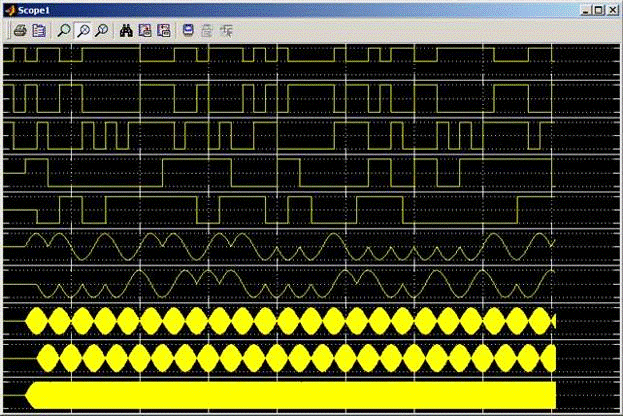Click the Print icon in the toolbar
This screenshot has width=623, height=416.
point(20,30)
